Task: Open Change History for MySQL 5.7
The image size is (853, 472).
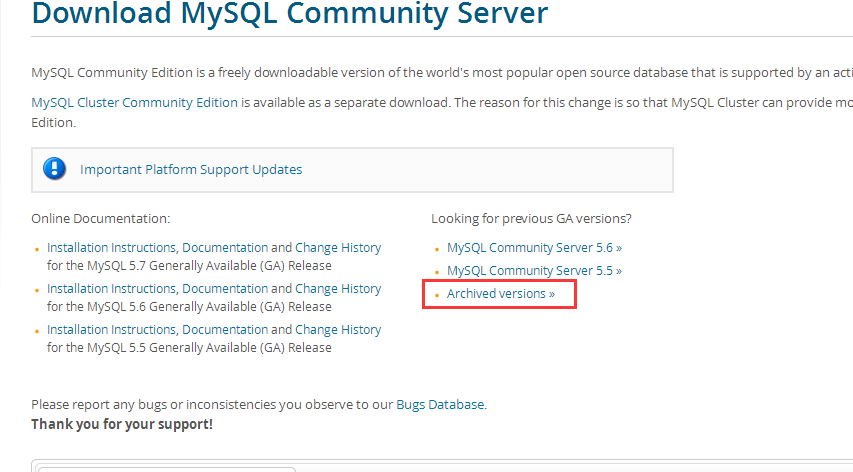Action: pyautogui.click(x=338, y=248)
